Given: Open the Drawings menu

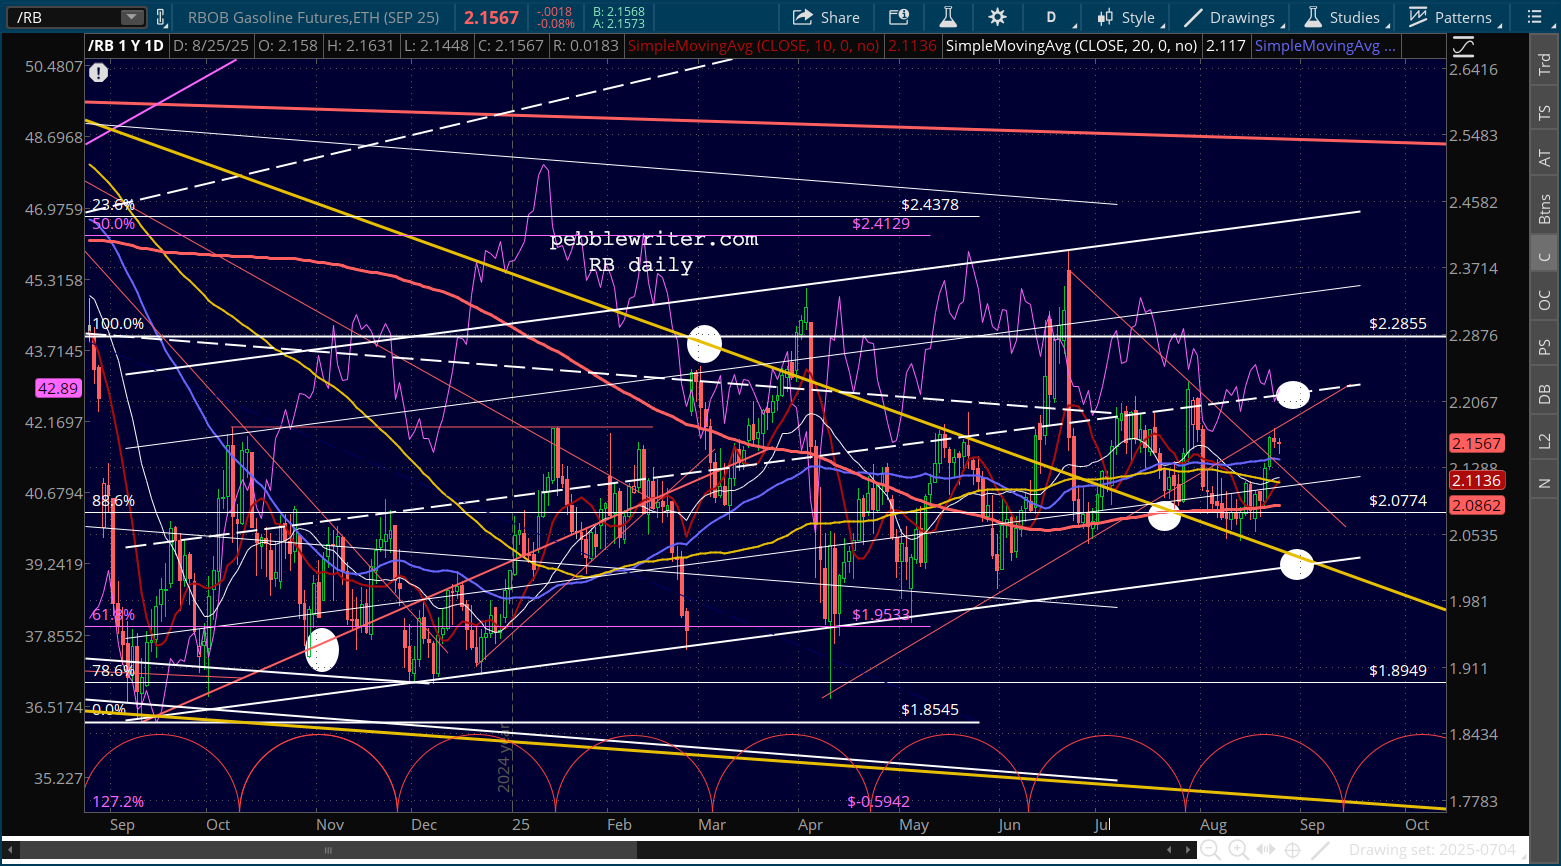Looking at the screenshot, I should [x=1232, y=17].
